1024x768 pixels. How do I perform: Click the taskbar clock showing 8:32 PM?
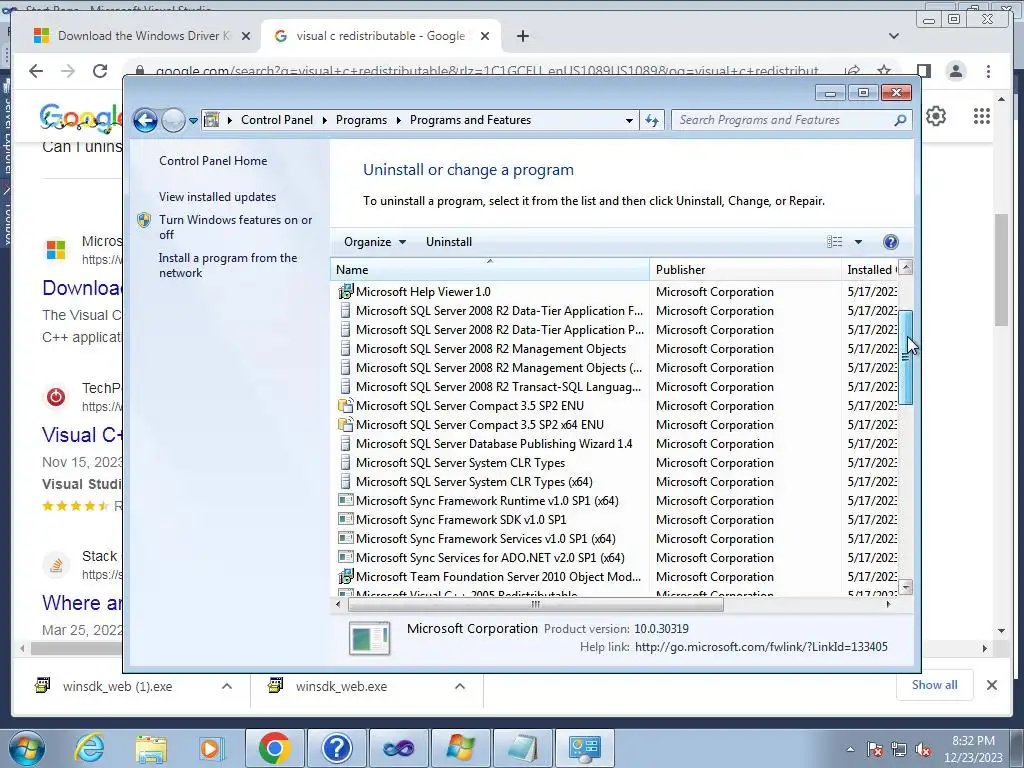coord(973,749)
